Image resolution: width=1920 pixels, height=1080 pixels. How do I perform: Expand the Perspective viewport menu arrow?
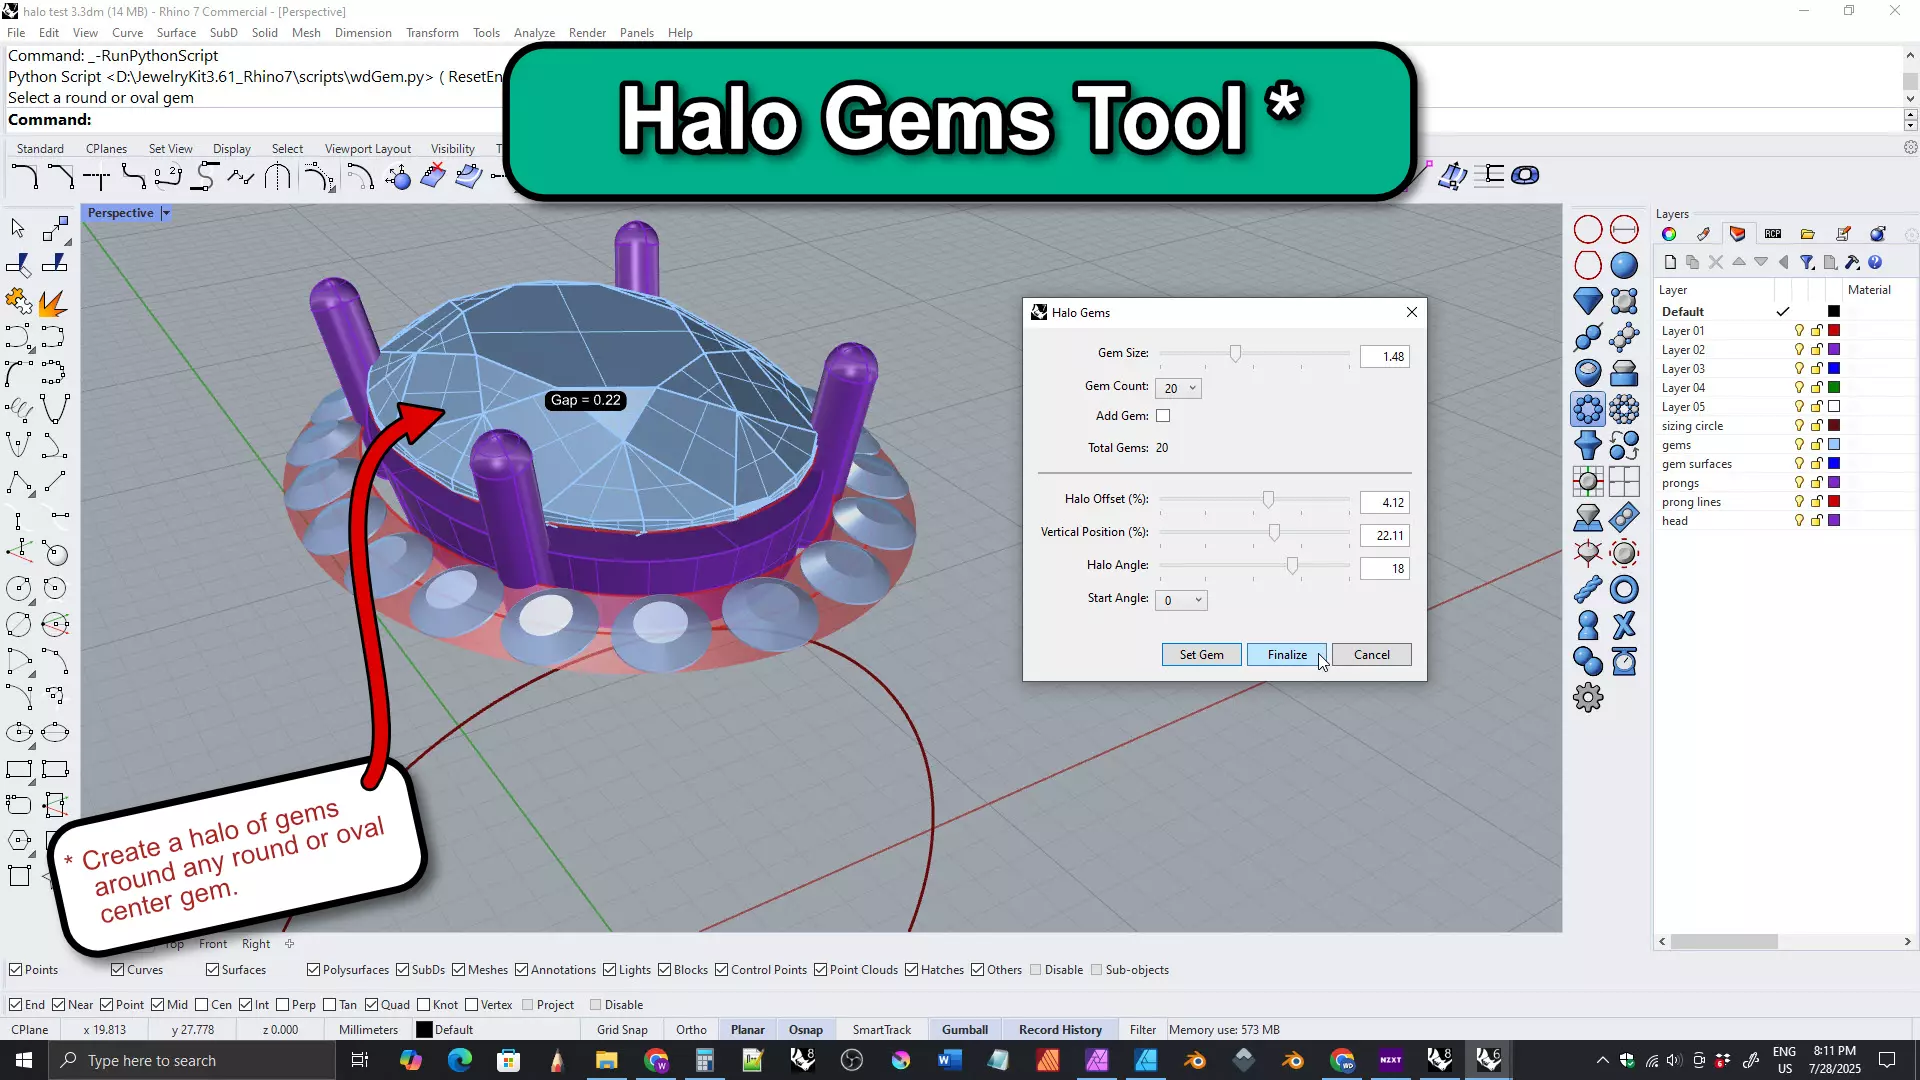click(x=166, y=213)
